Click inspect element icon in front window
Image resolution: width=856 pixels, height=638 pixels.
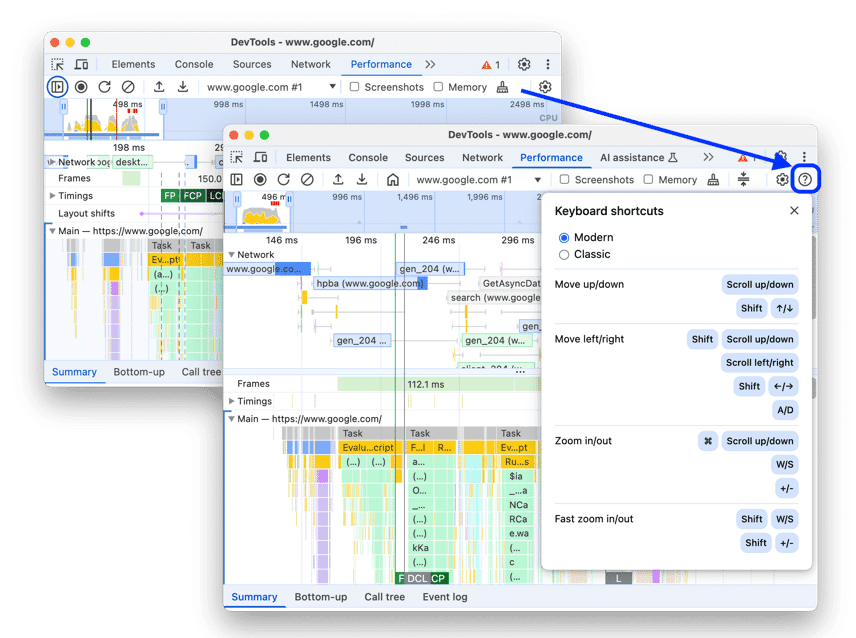tap(236, 157)
